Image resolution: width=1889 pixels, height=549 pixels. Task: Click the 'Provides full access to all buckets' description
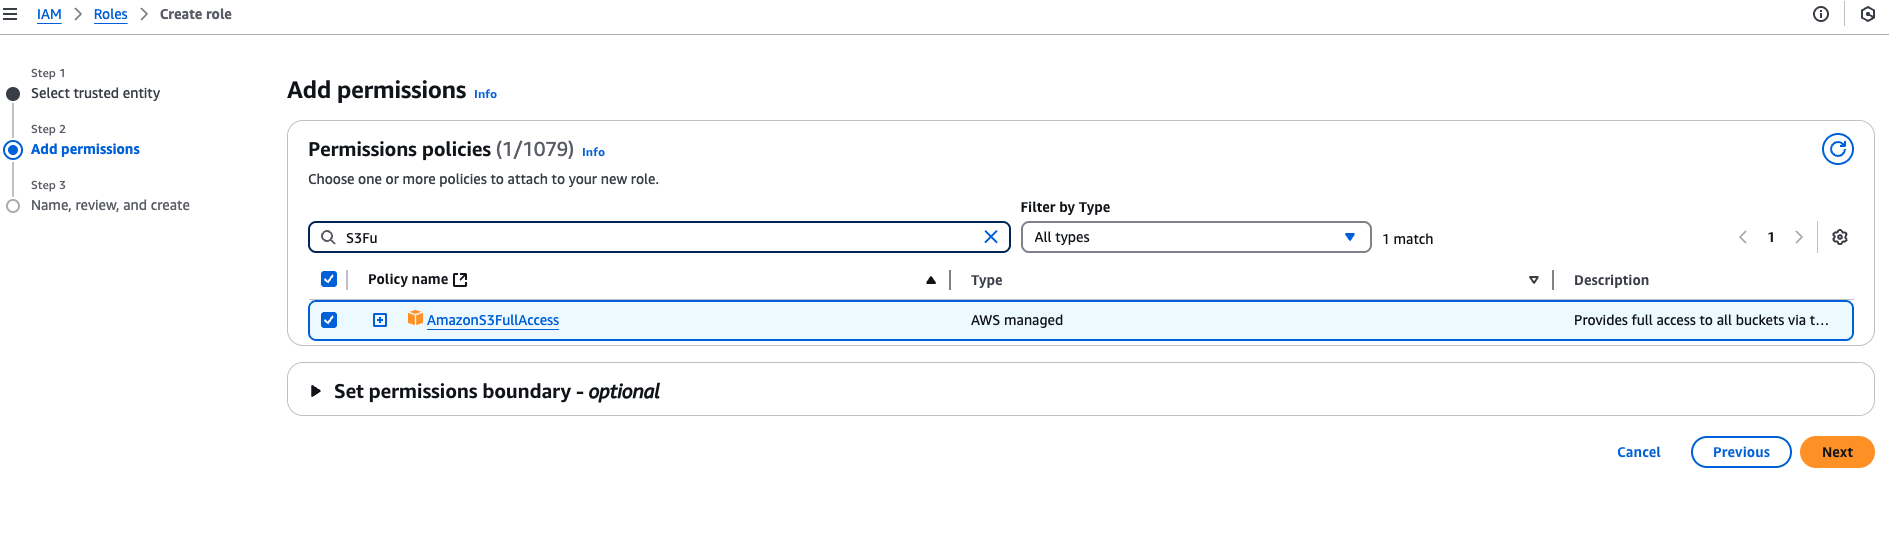(x=1701, y=320)
